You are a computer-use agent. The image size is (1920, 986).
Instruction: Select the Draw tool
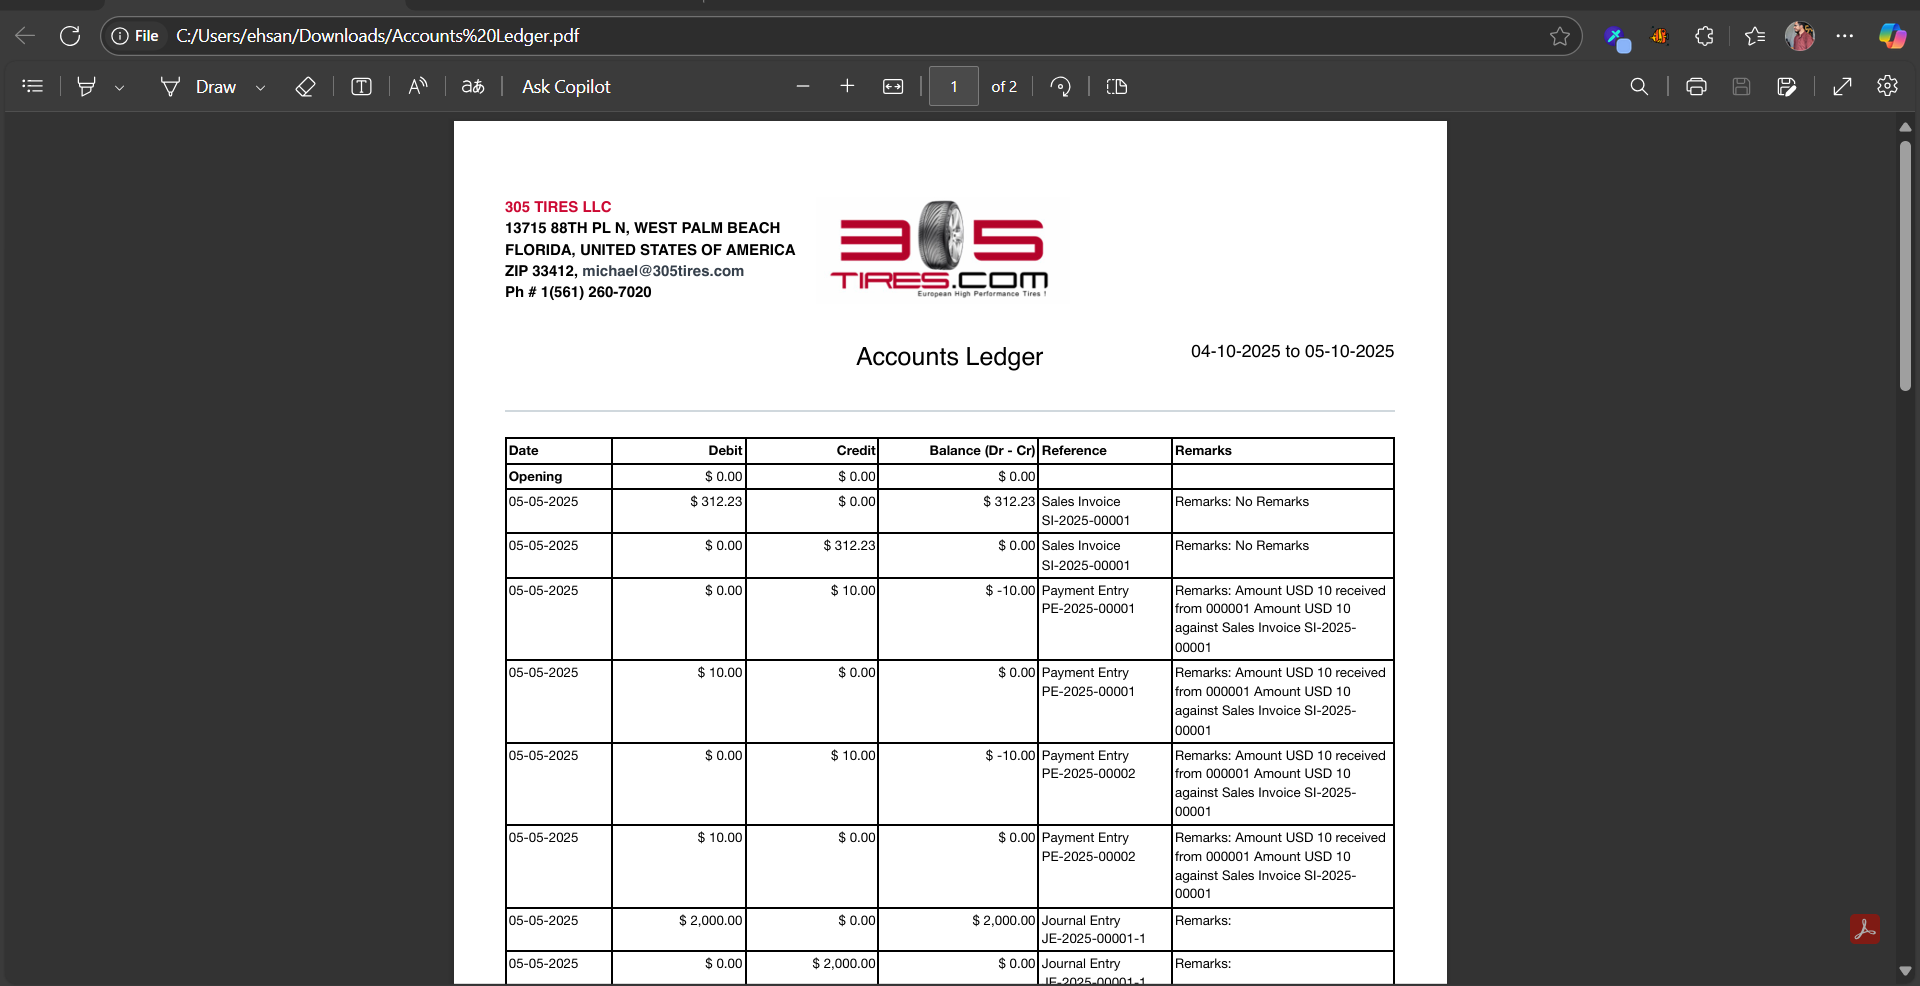pos(198,87)
